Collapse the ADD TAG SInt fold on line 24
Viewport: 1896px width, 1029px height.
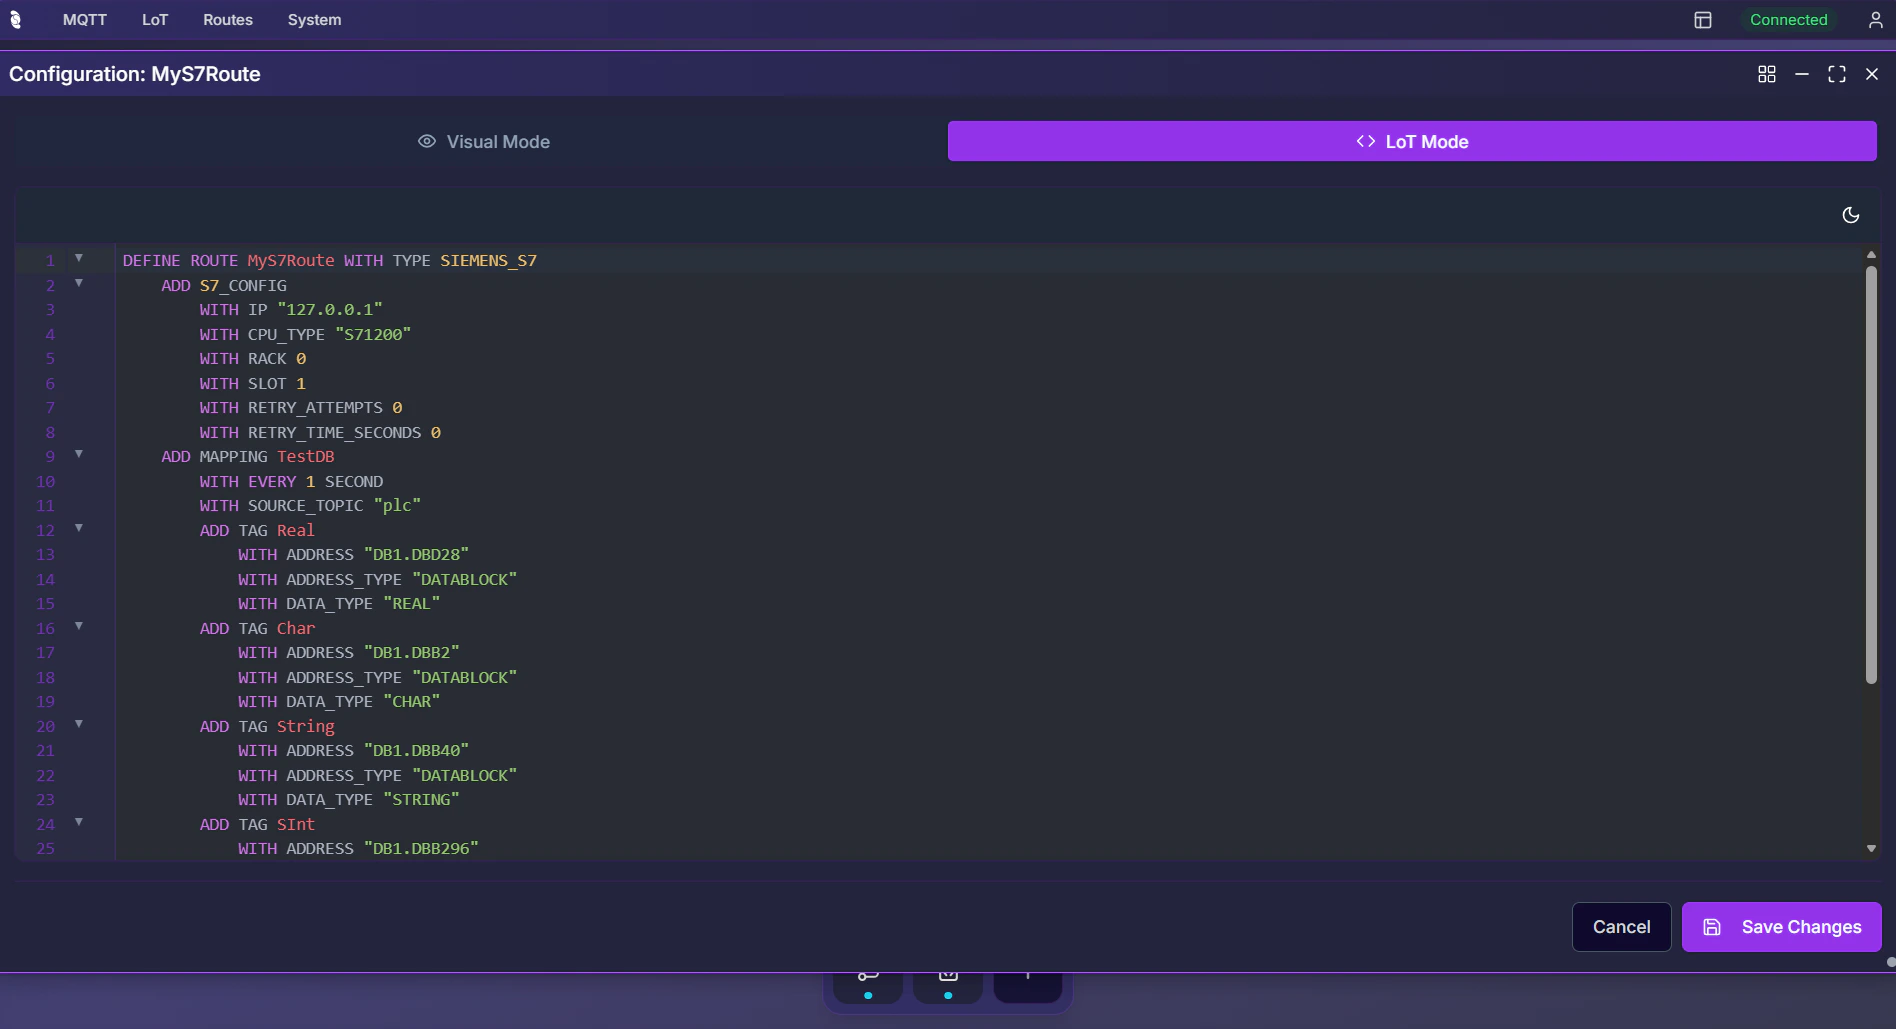pos(79,822)
